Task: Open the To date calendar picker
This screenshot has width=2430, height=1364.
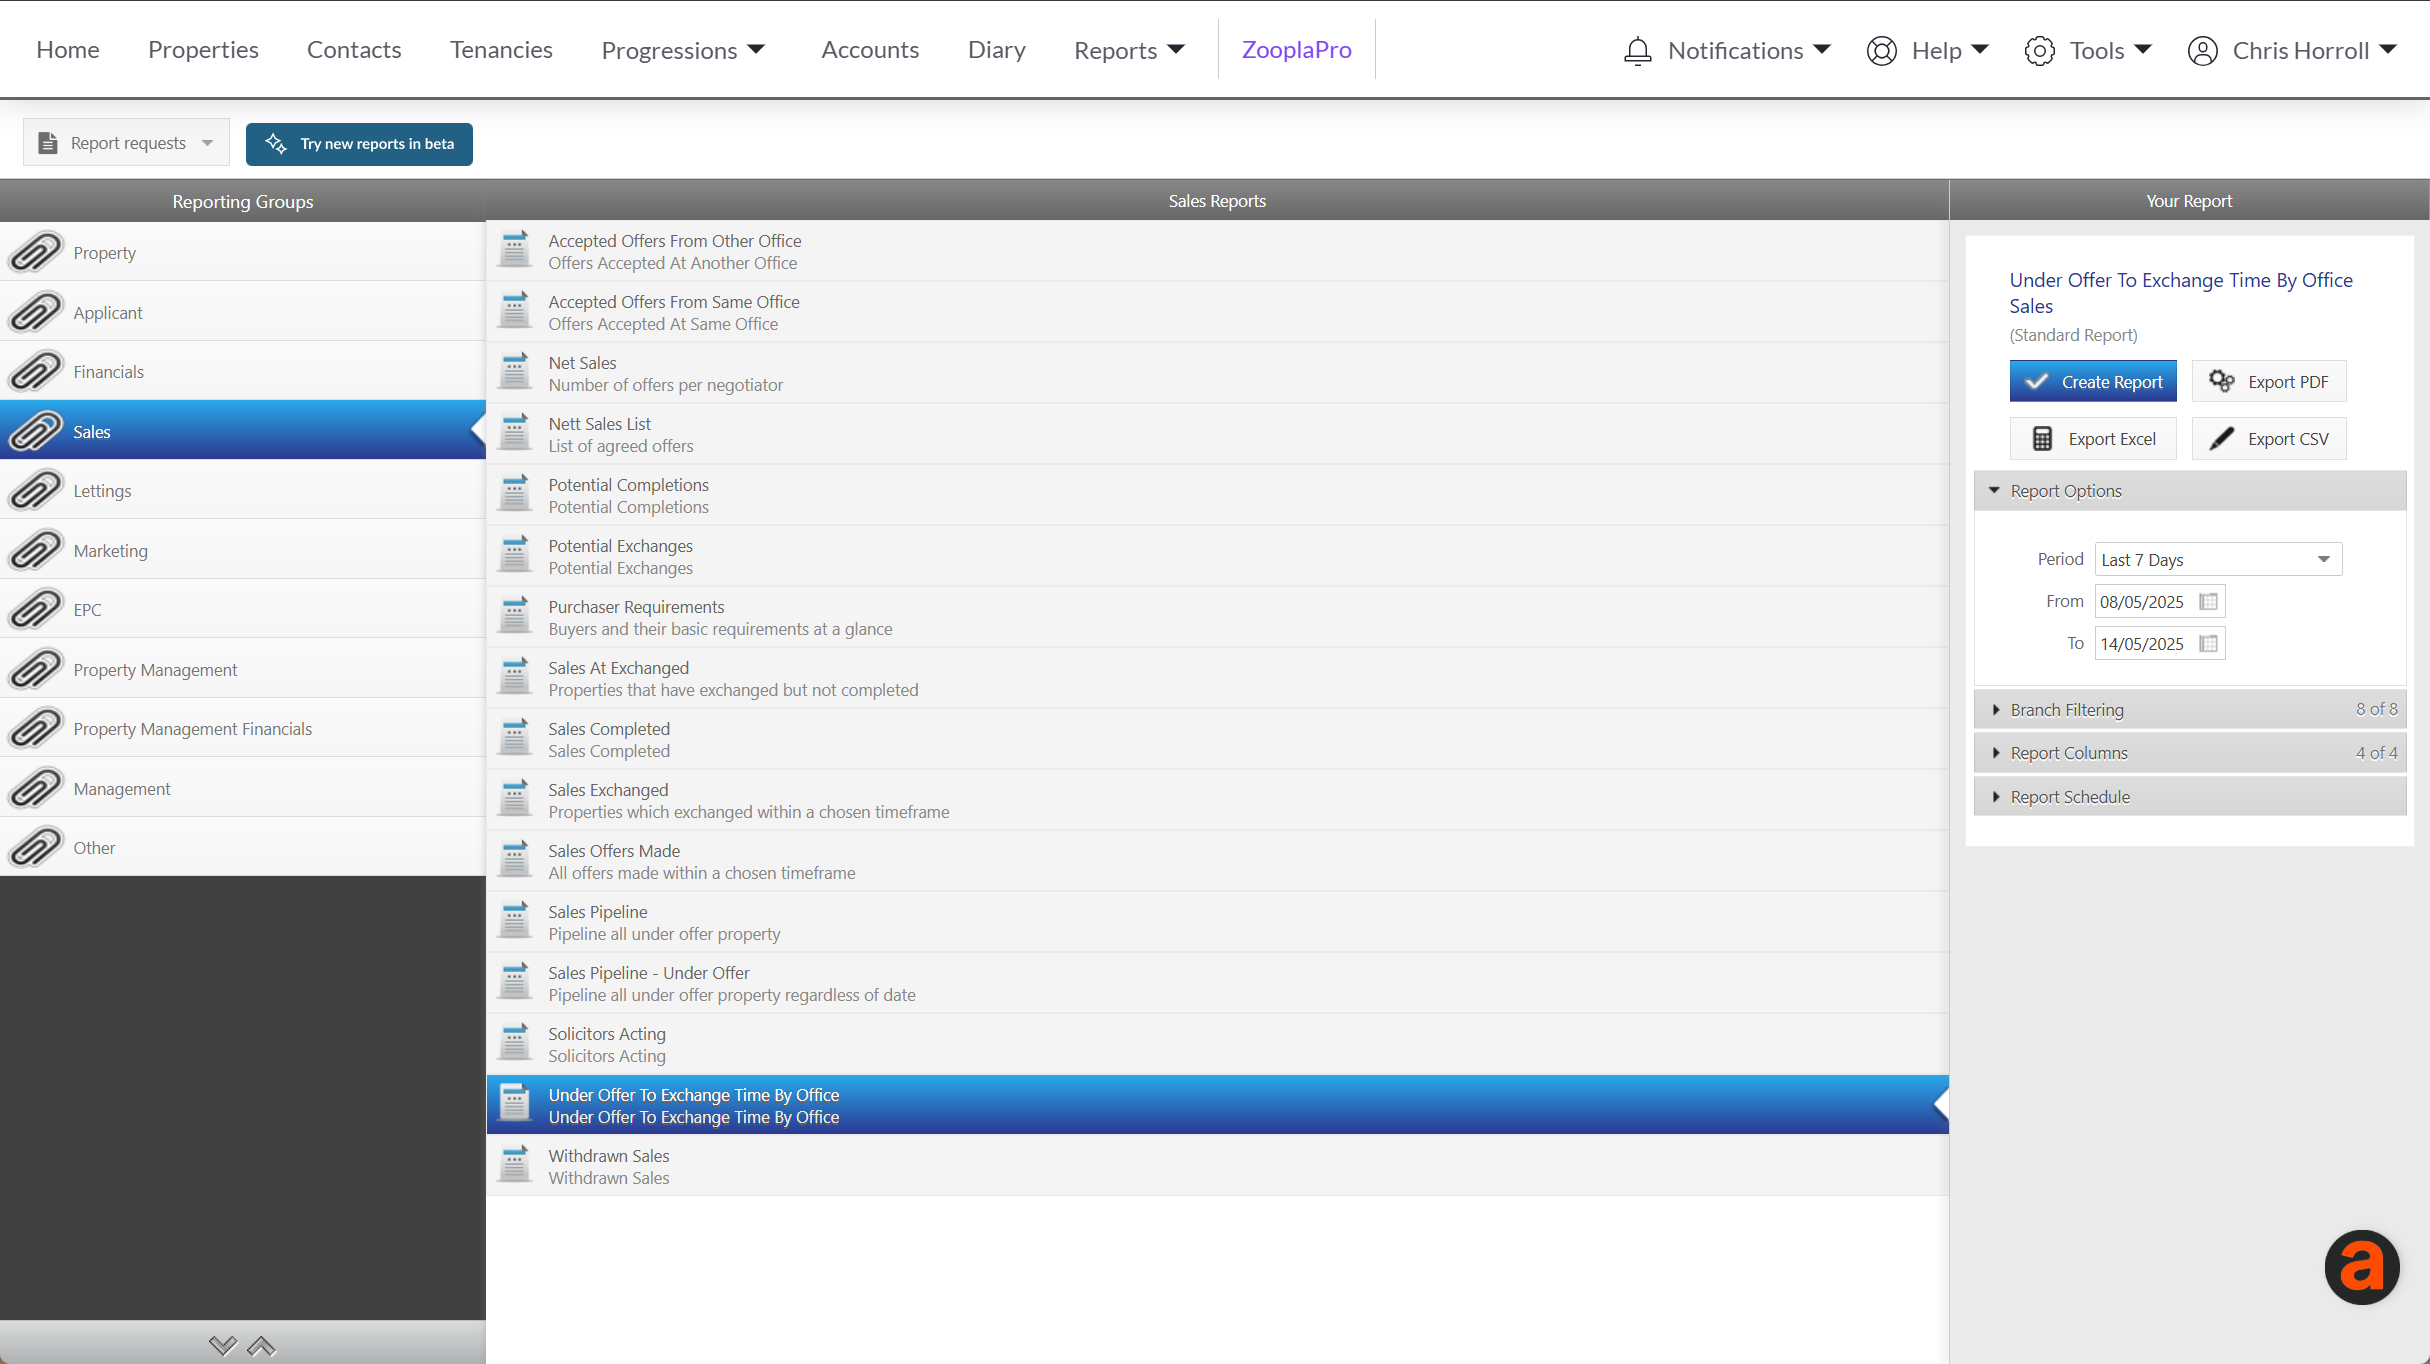Action: (2209, 643)
